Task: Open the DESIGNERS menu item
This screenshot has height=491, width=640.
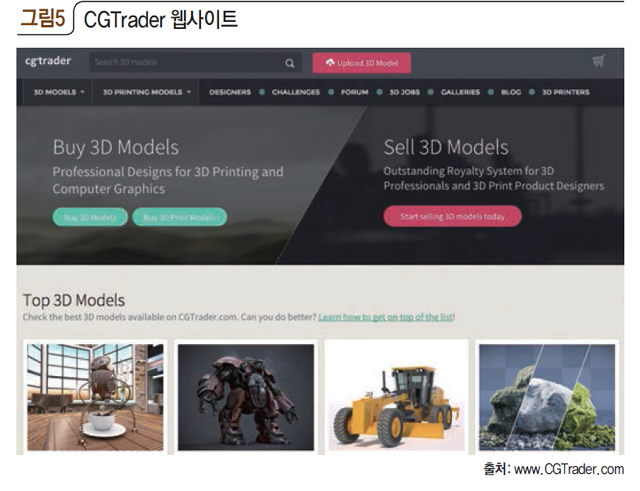Action: click(230, 92)
